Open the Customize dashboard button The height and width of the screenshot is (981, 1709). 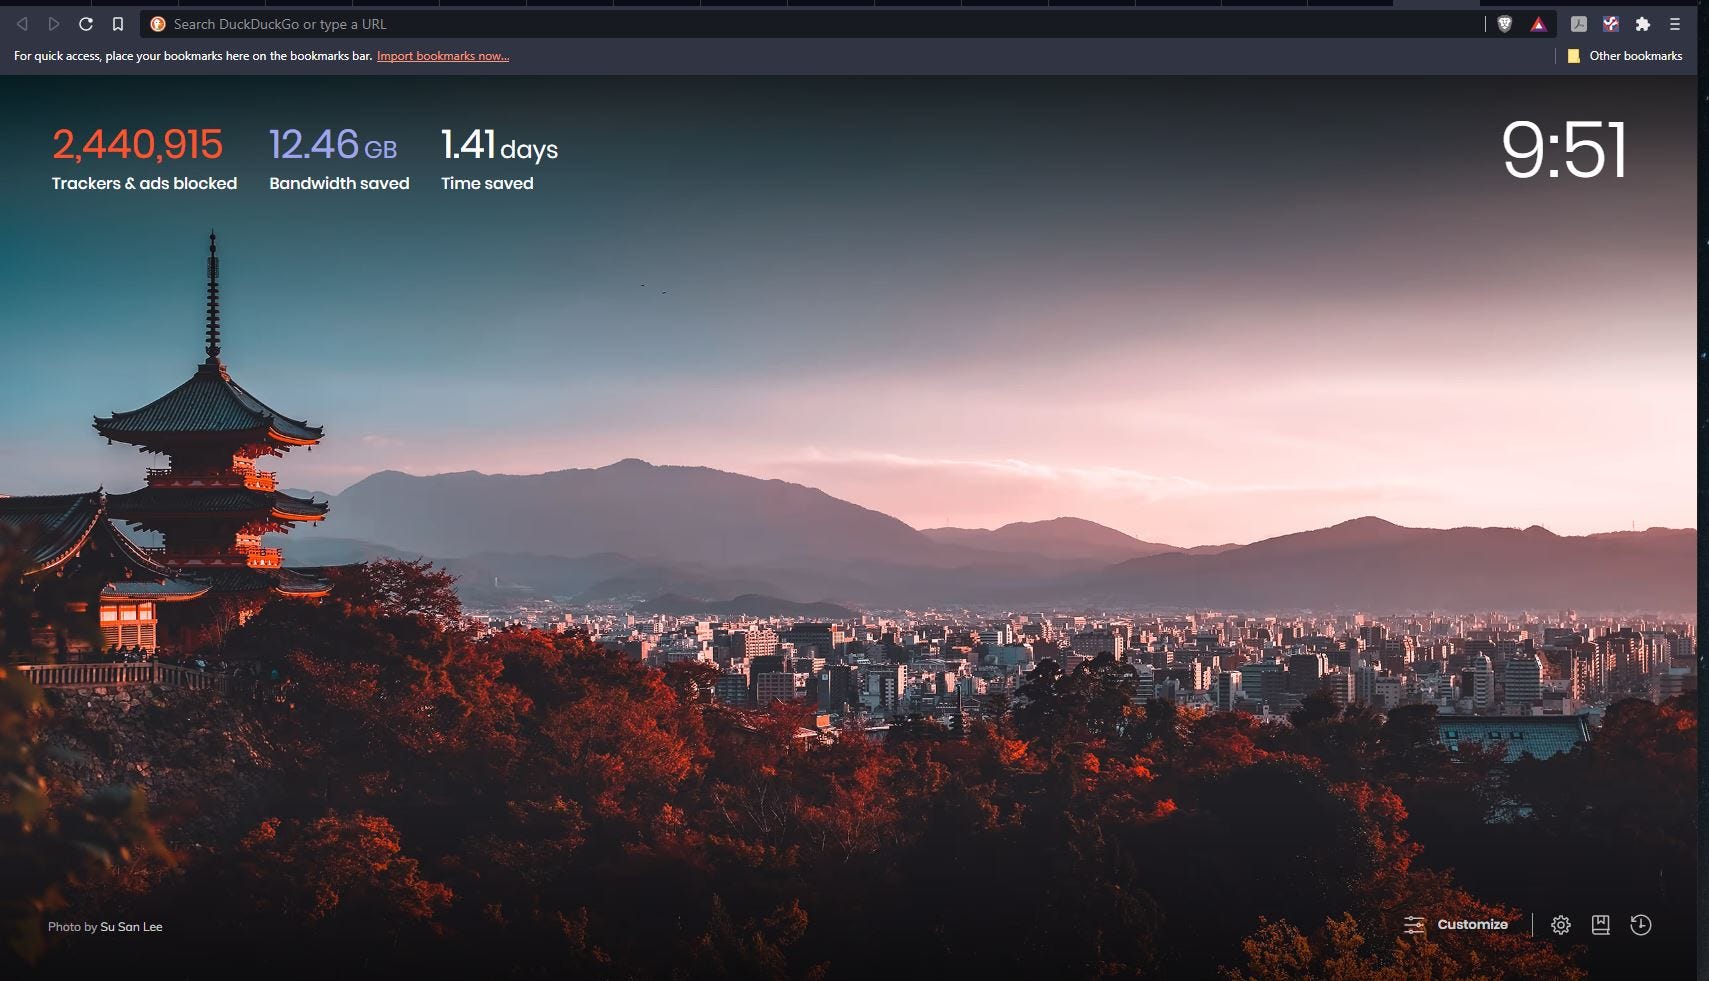click(x=1456, y=925)
